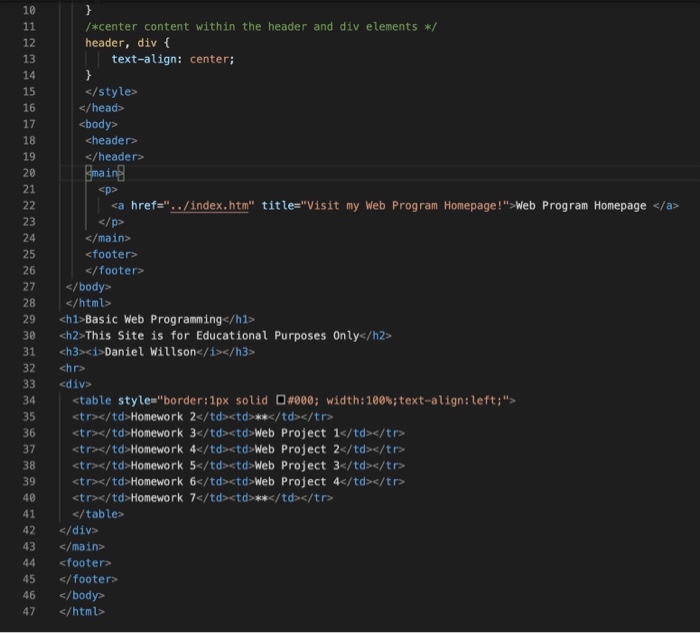Click line number 47 in the gutter
Screen dimensions: 700x633
(x=29, y=612)
